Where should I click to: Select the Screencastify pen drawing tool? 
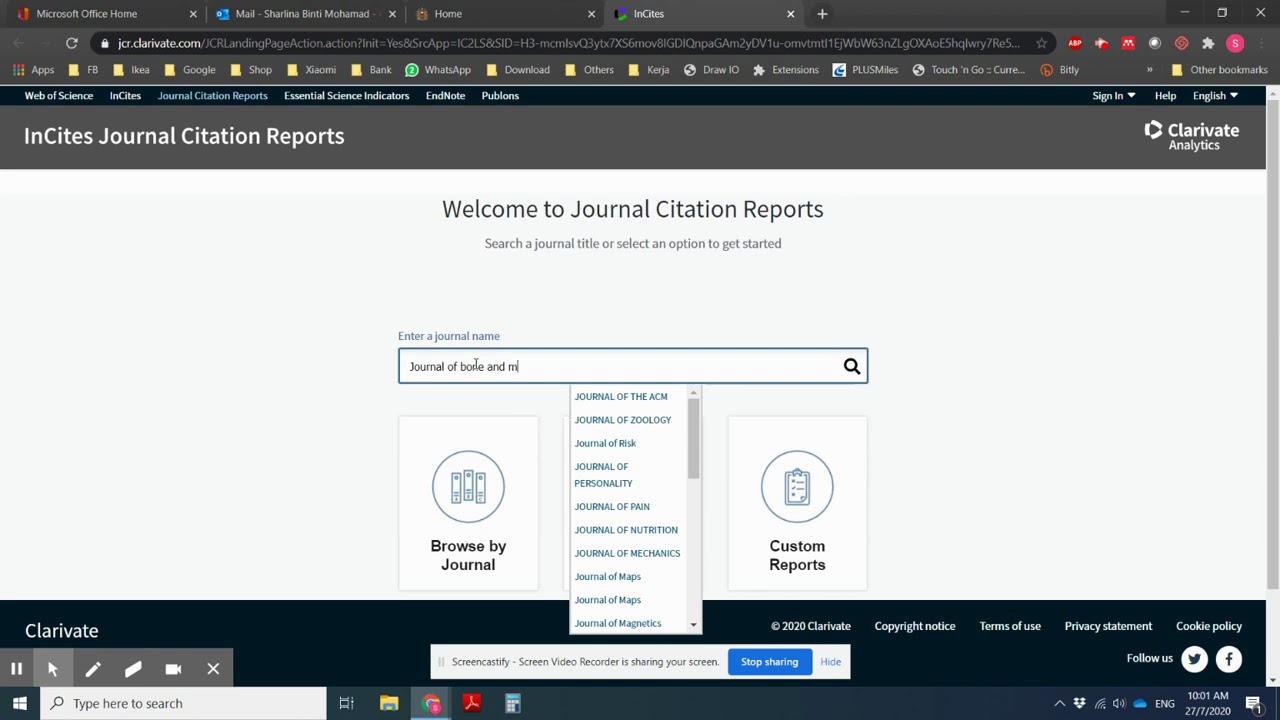[93, 669]
